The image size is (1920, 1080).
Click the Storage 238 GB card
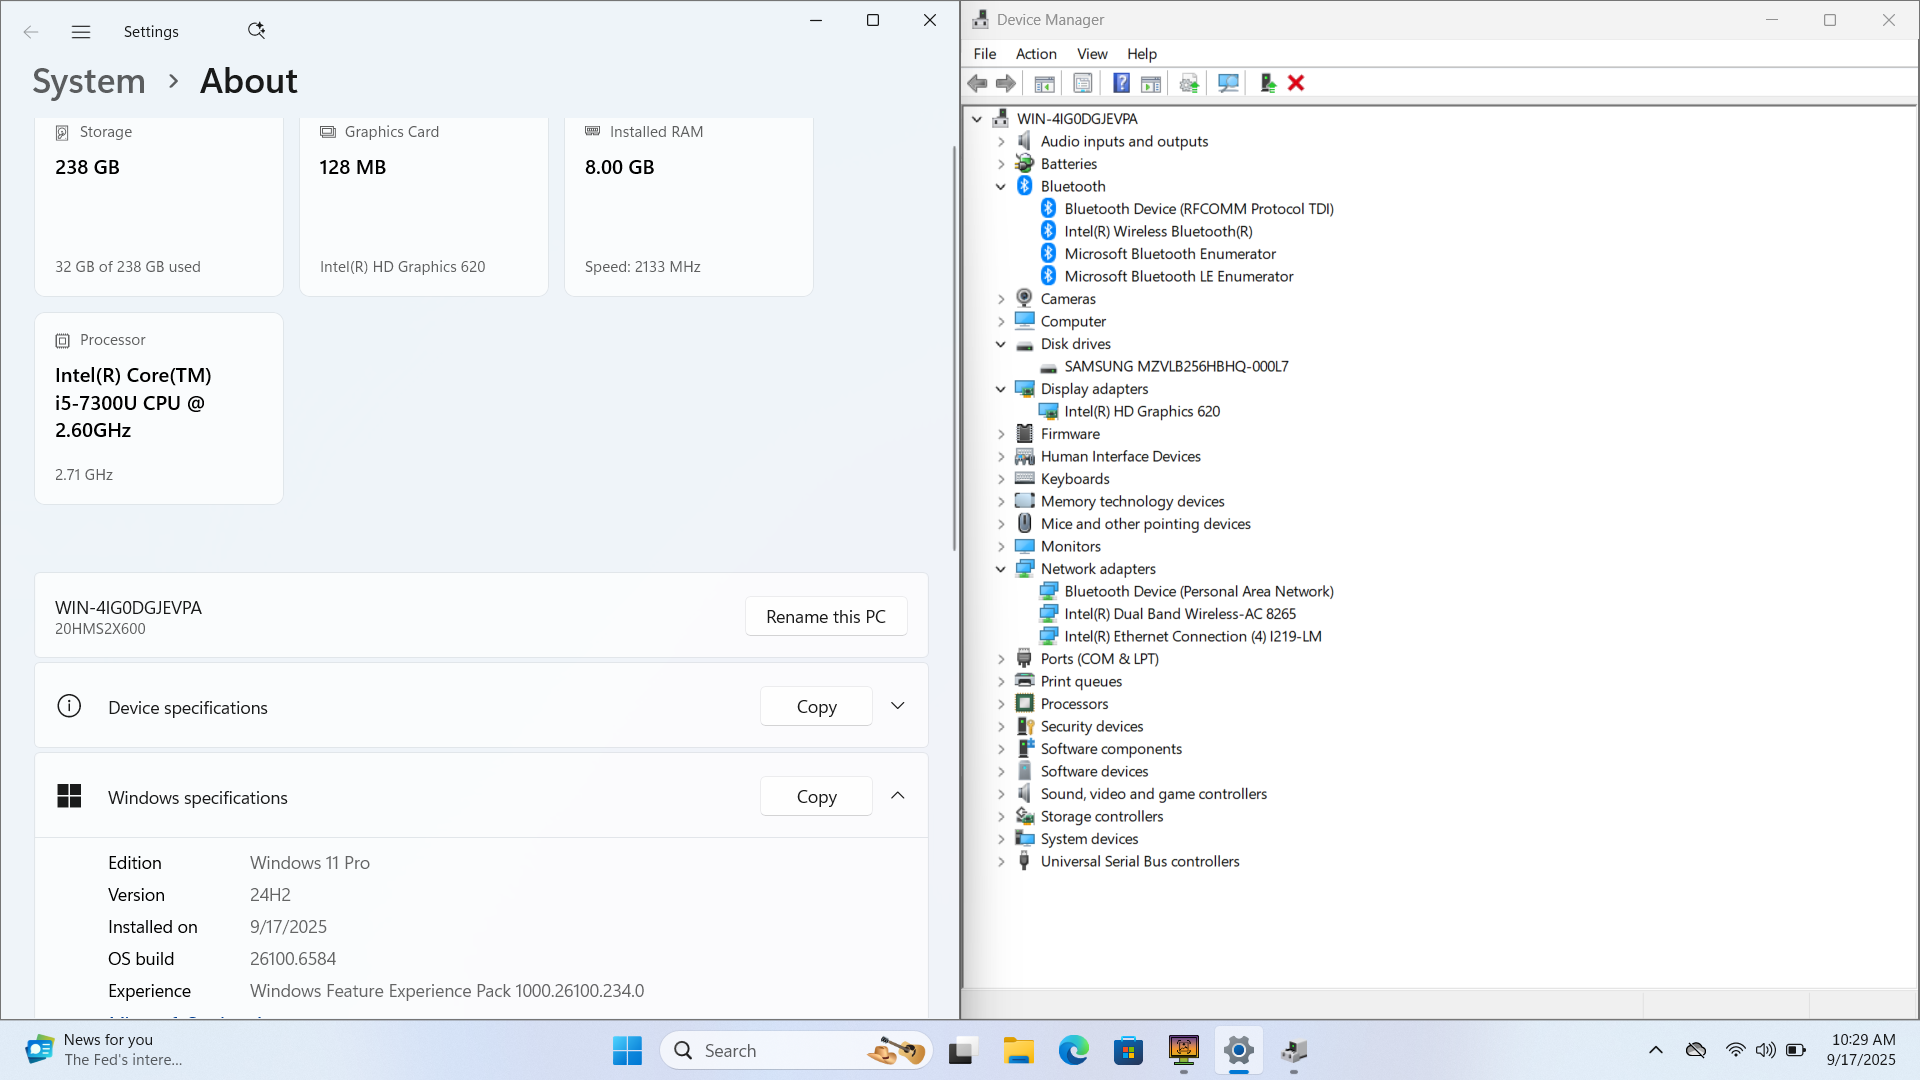[x=159, y=206]
